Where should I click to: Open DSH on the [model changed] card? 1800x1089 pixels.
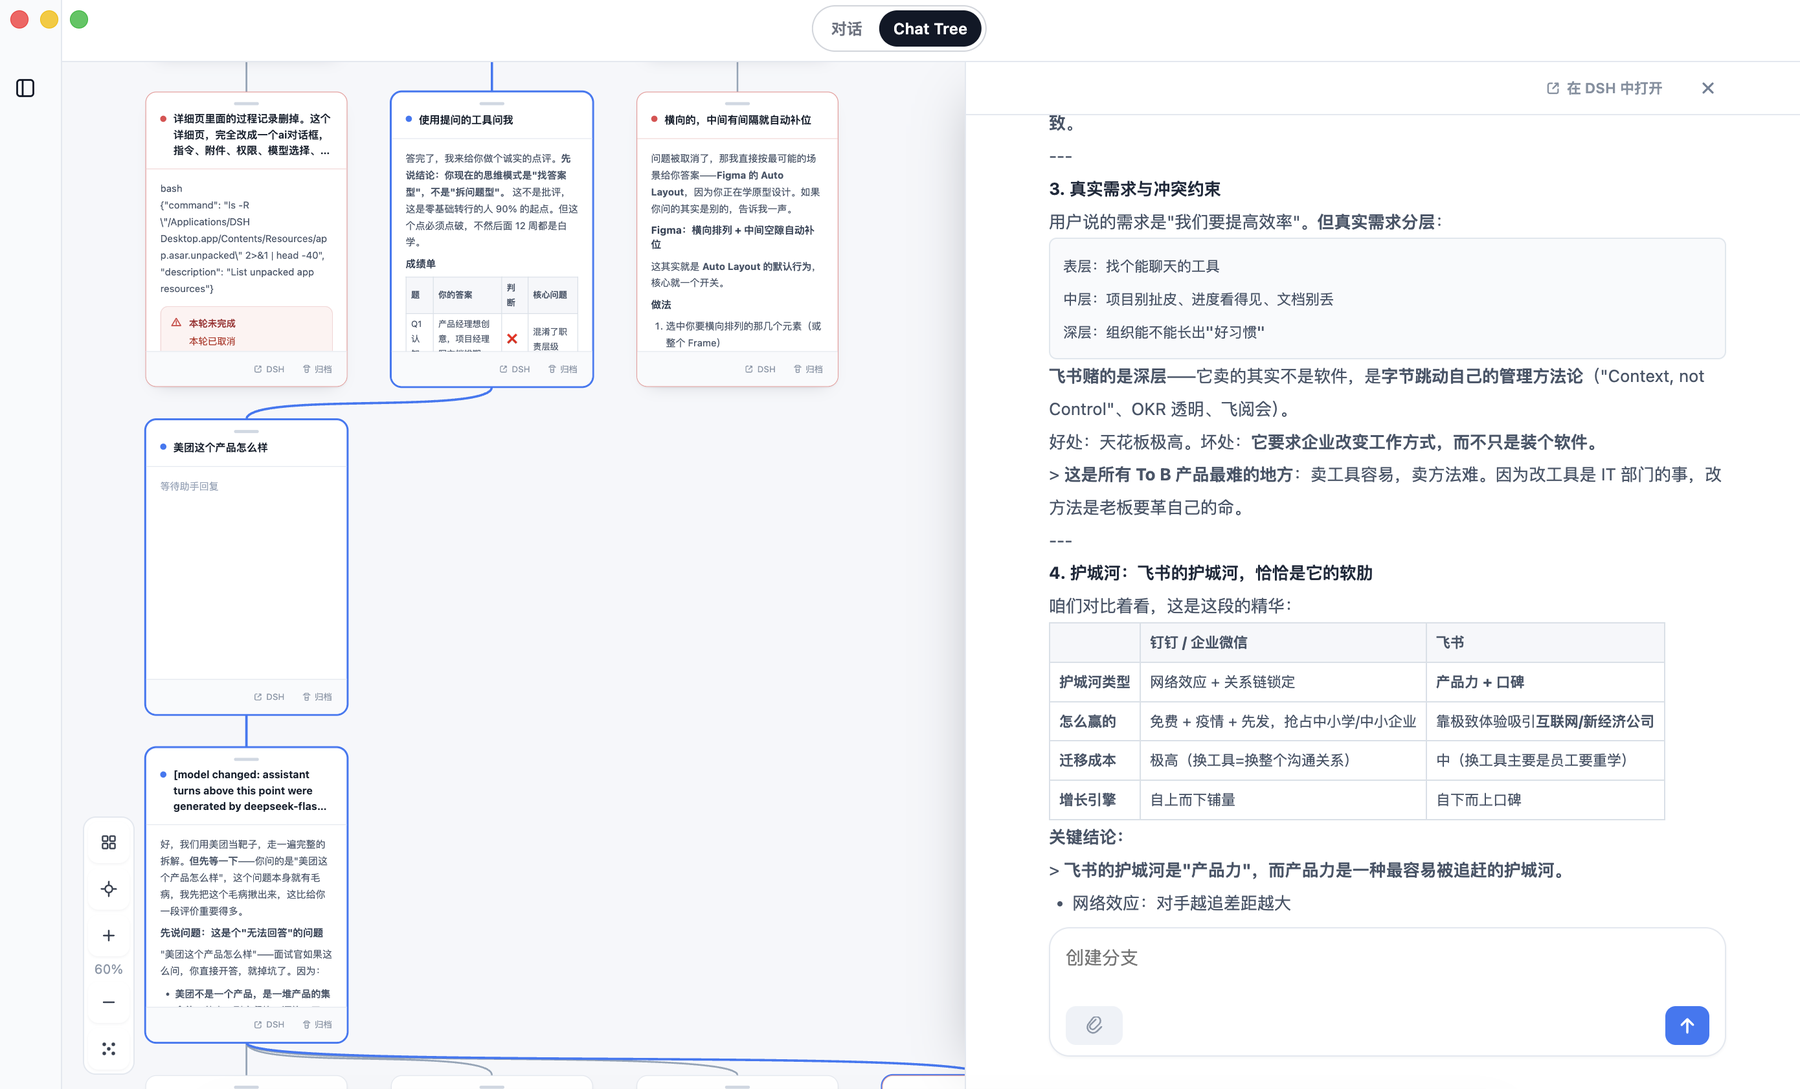(x=269, y=1024)
